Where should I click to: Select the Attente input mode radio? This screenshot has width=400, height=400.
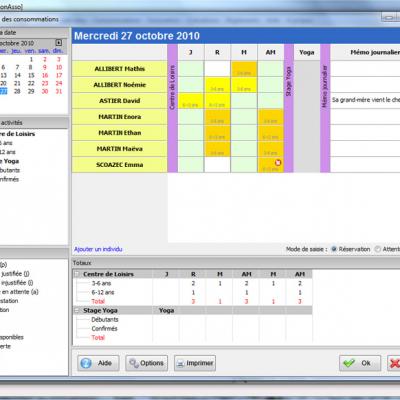click(378, 249)
